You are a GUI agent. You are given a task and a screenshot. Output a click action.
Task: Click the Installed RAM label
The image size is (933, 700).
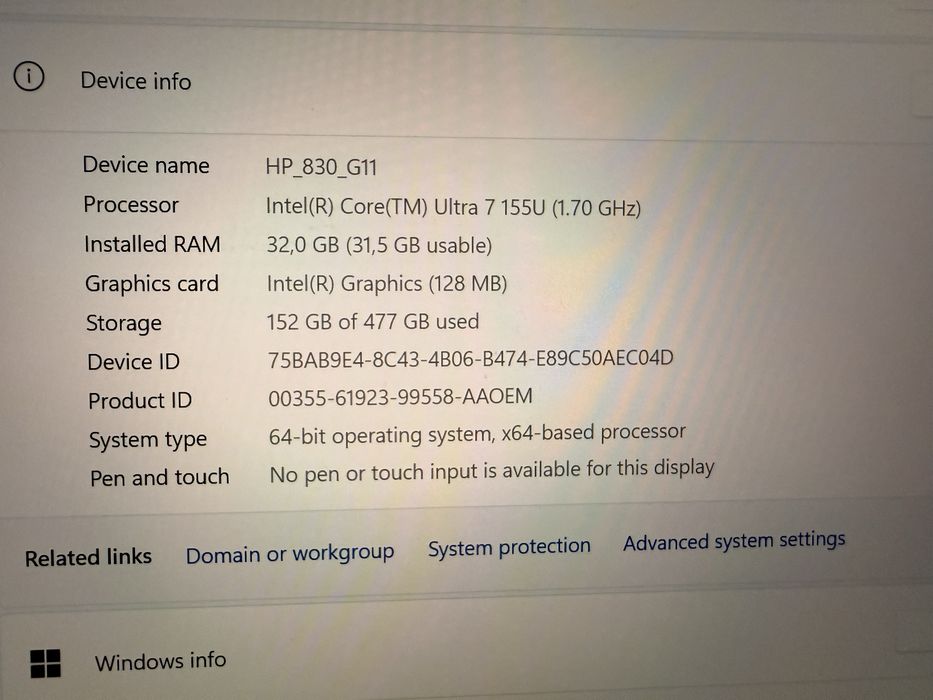click(152, 244)
